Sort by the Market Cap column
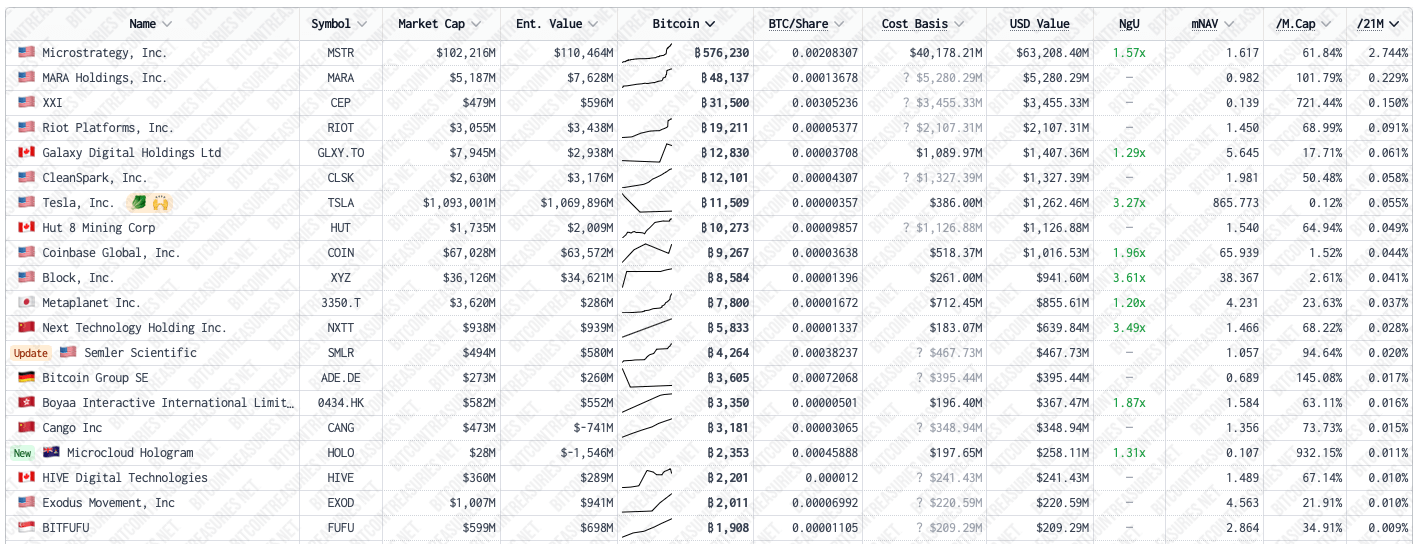 click(440, 24)
